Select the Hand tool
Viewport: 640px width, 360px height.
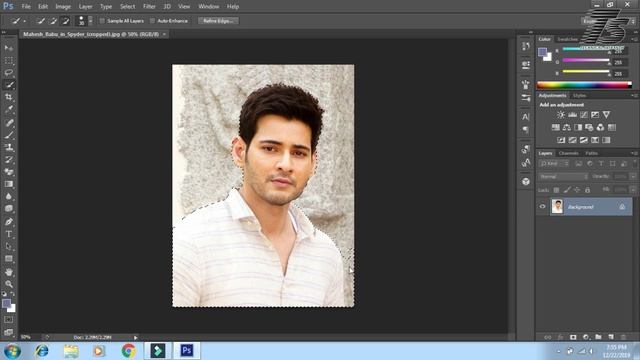click(9, 272)
